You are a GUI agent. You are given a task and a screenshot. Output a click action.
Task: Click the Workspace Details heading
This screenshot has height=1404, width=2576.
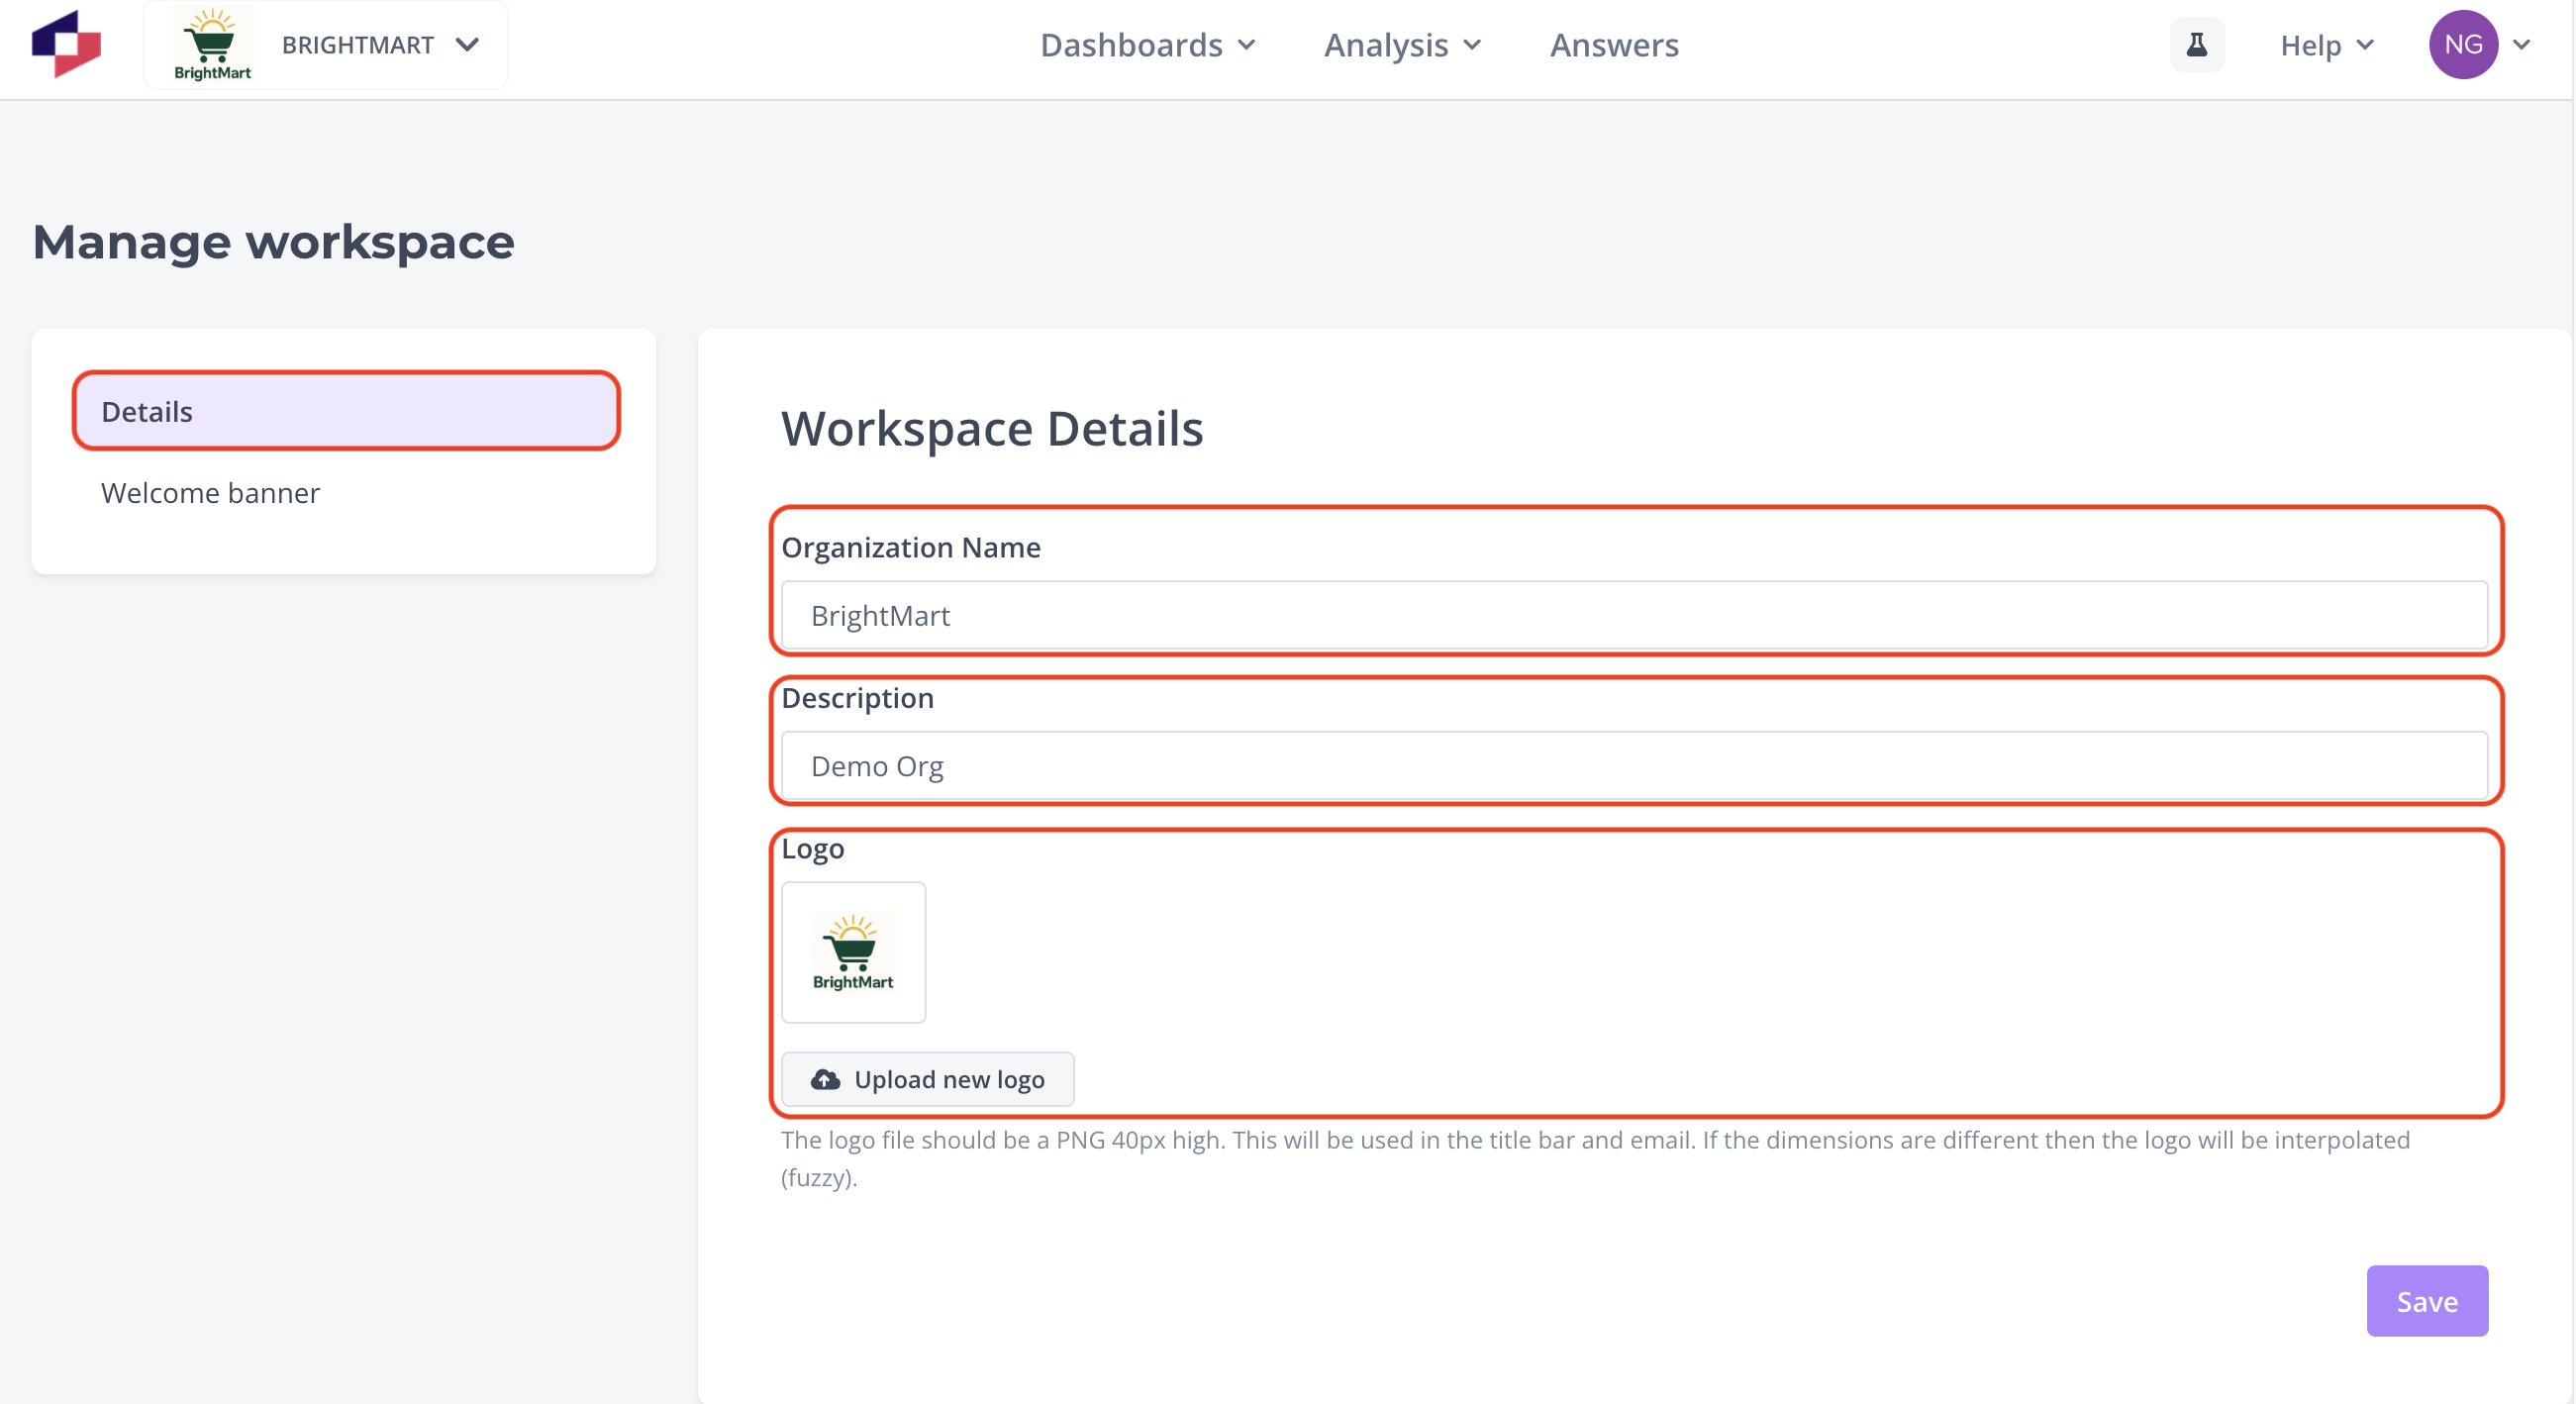[x=991, y=428]
